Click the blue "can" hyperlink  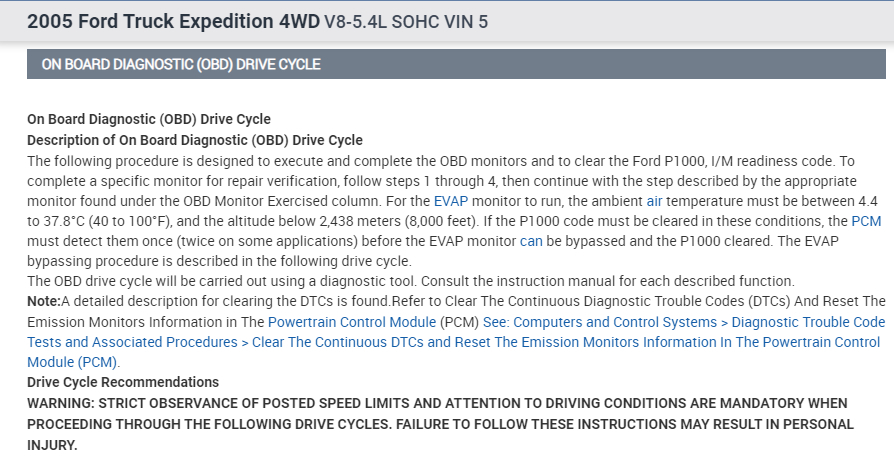pos(531,241)
